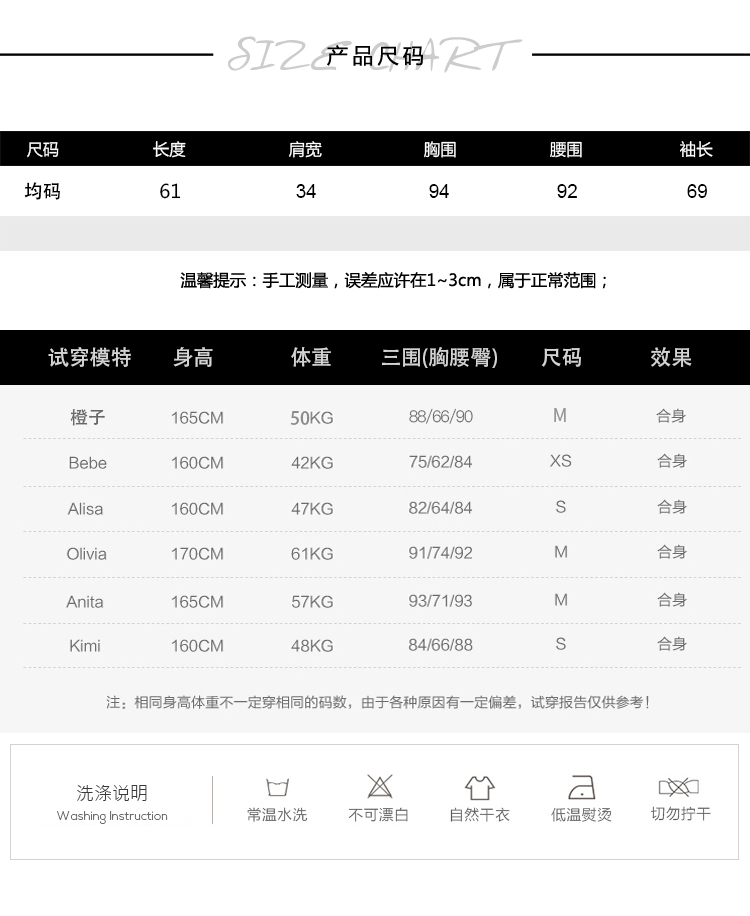Select the 长度 column header
This screenshot has height=916, width=750.
pyautogui.click(x=169, y=150)
